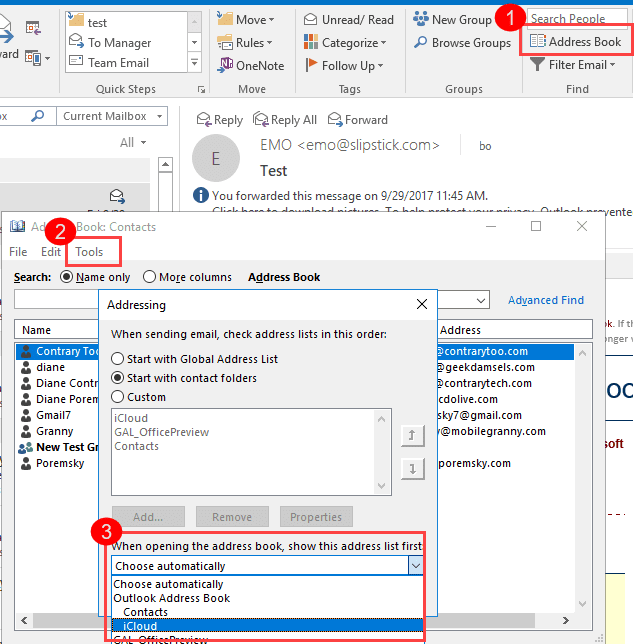Viewport: 634px width, 644px height.
Task: Click the Filter Email funnel icon
Action: [537, 65]
